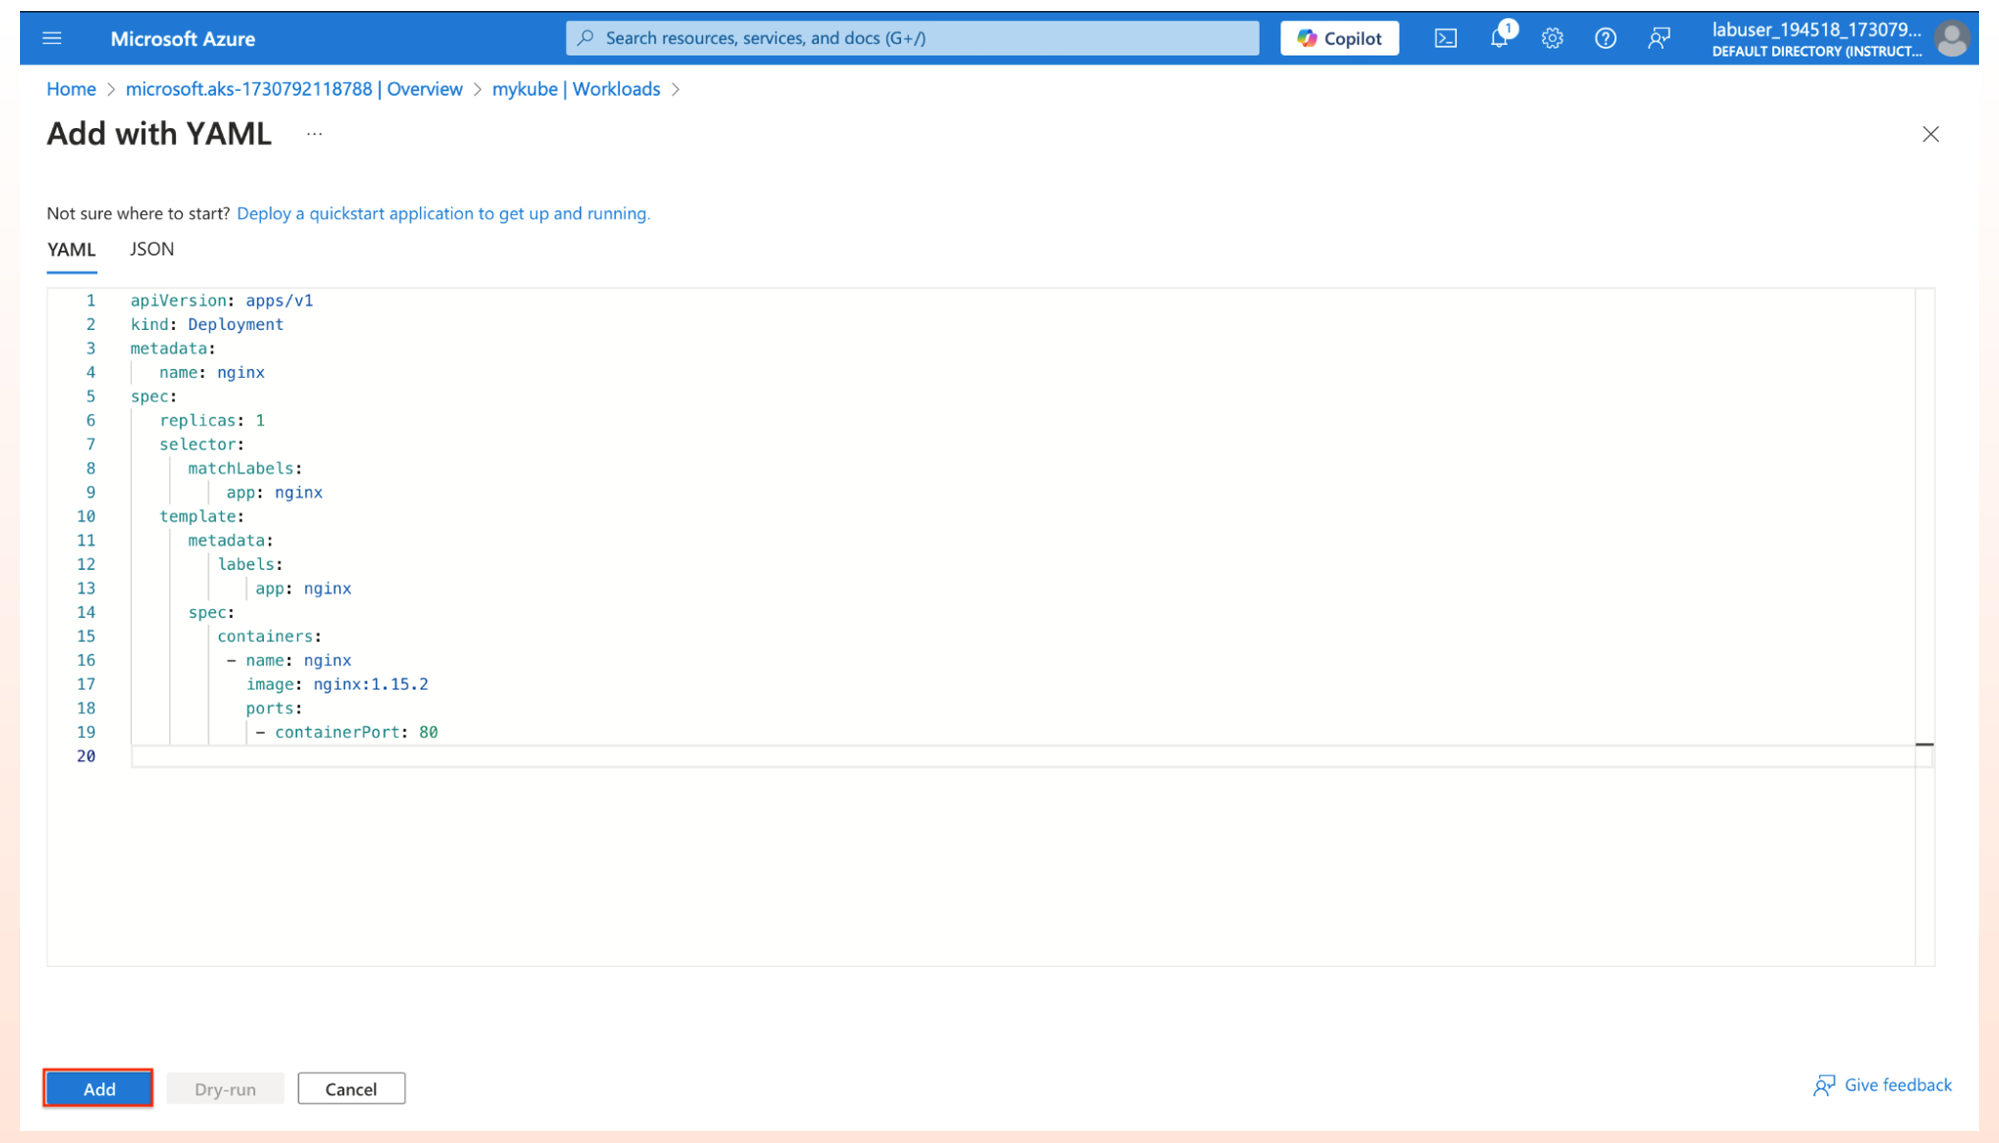Open portal settings gear icon
This screenshot has width=1999, height=1143.
click(x=1552, y=38)
